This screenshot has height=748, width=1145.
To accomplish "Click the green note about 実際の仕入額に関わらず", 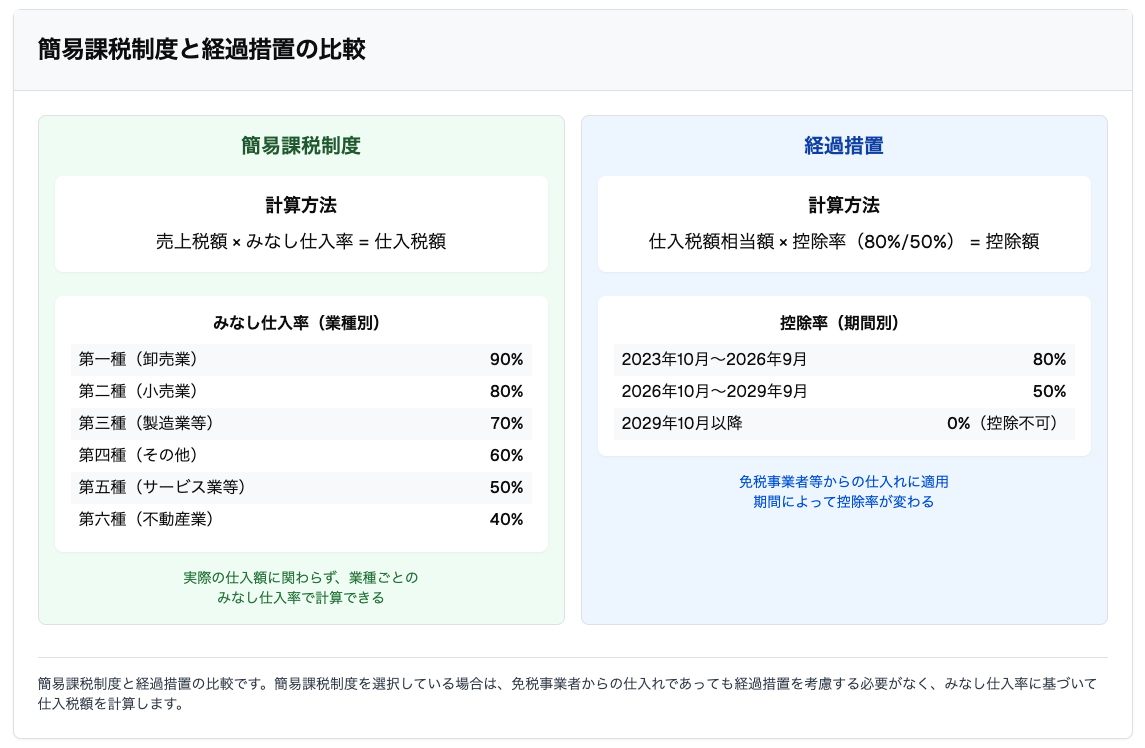I will (301, 578).
